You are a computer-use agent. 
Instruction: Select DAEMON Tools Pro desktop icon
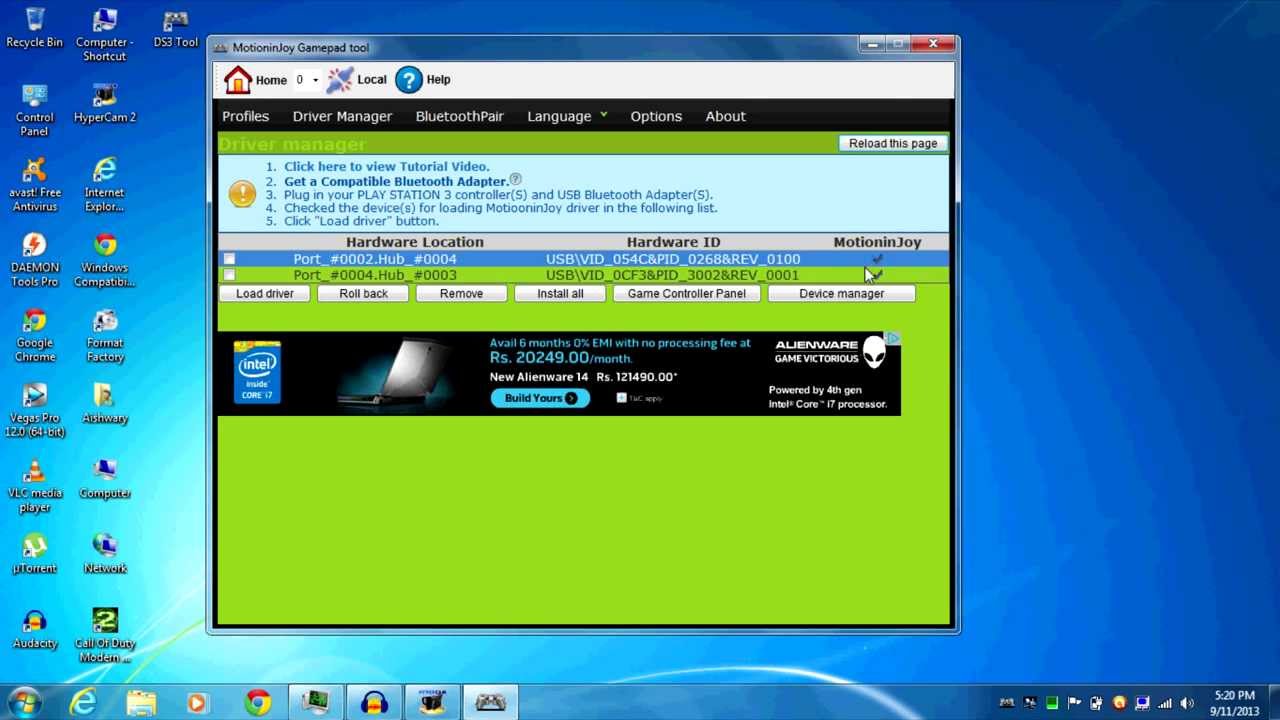[x=34, y=260]
